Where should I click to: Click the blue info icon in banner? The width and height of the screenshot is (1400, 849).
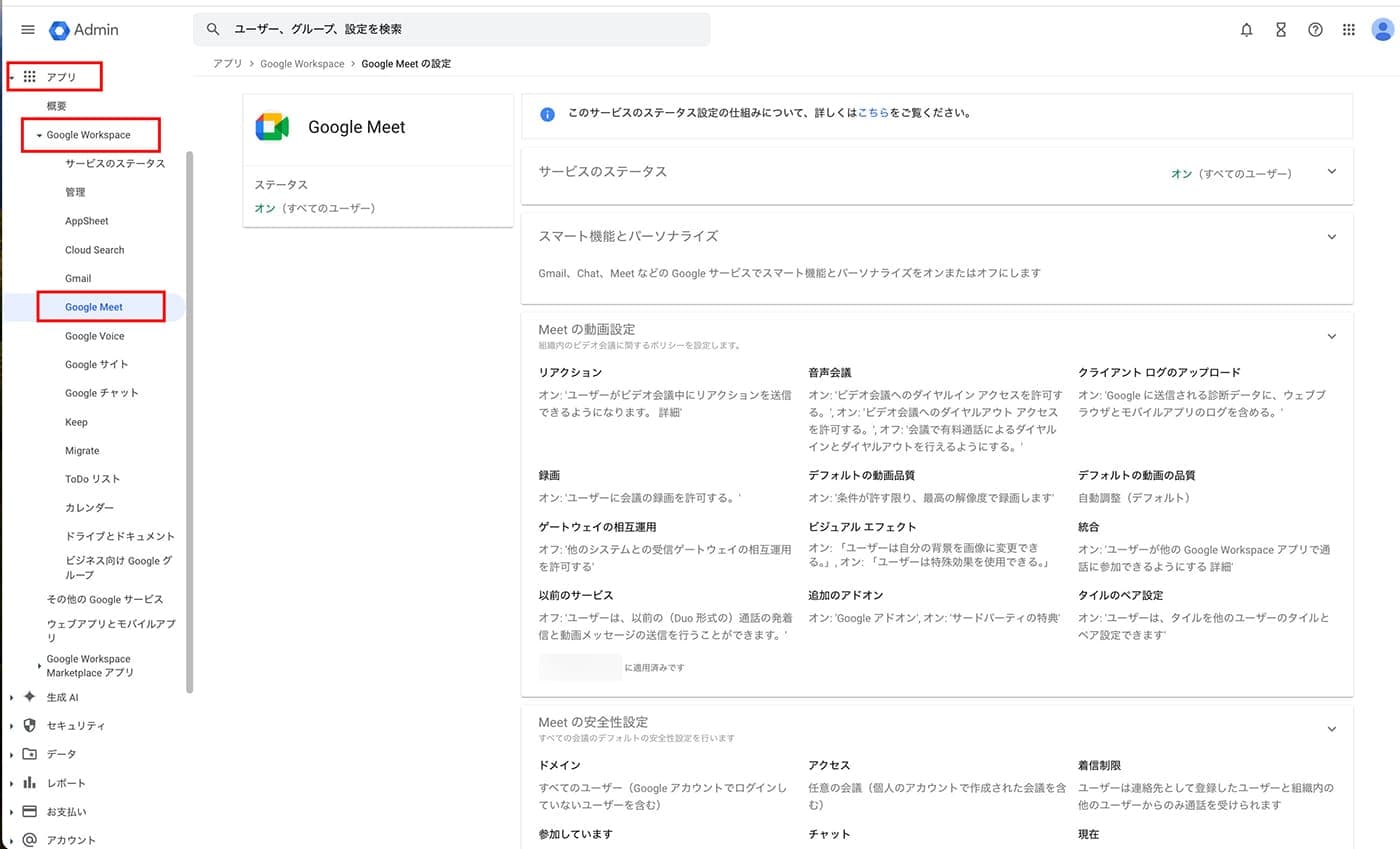coord(547,114)
